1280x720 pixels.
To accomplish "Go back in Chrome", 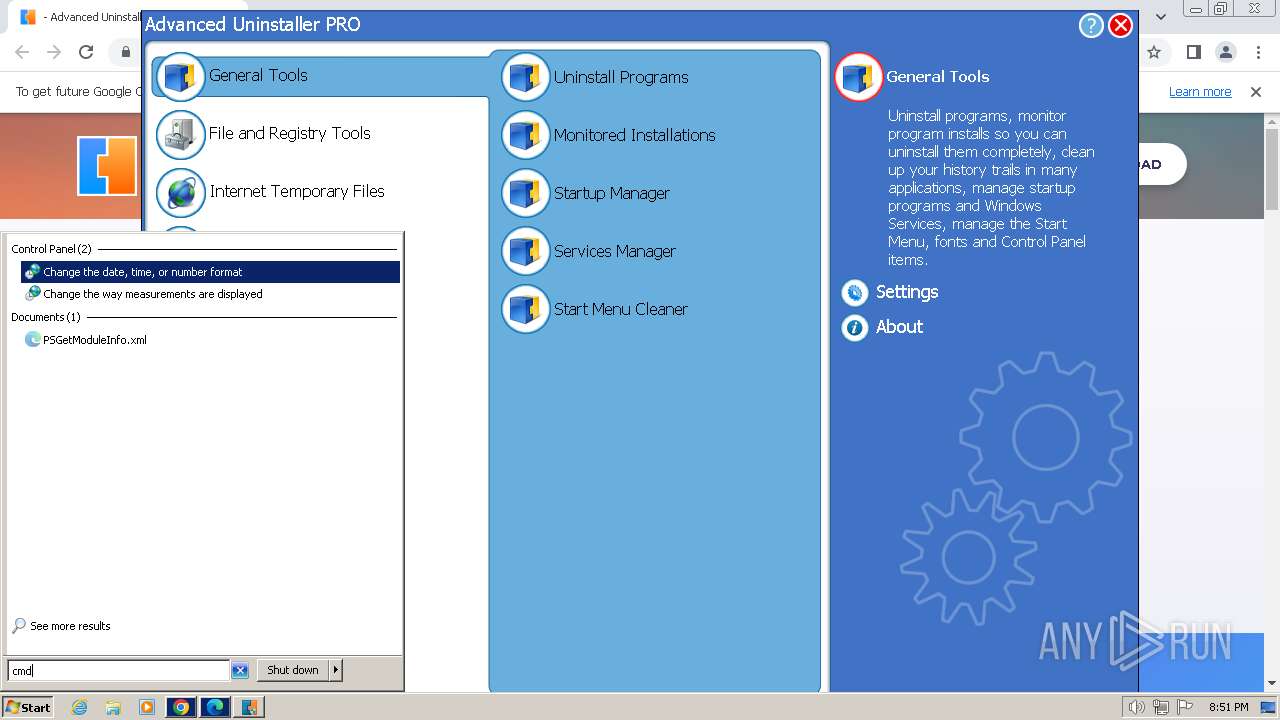I will pyautogui.click(x=22, y=52).
